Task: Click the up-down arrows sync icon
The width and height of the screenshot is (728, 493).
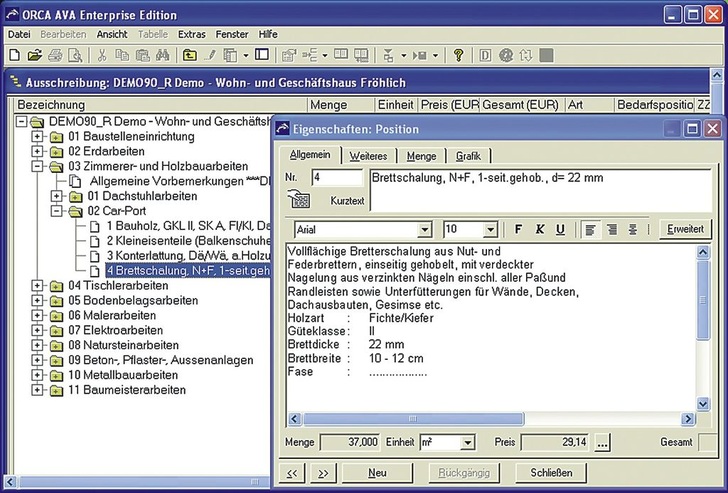Action: (526, 55)
